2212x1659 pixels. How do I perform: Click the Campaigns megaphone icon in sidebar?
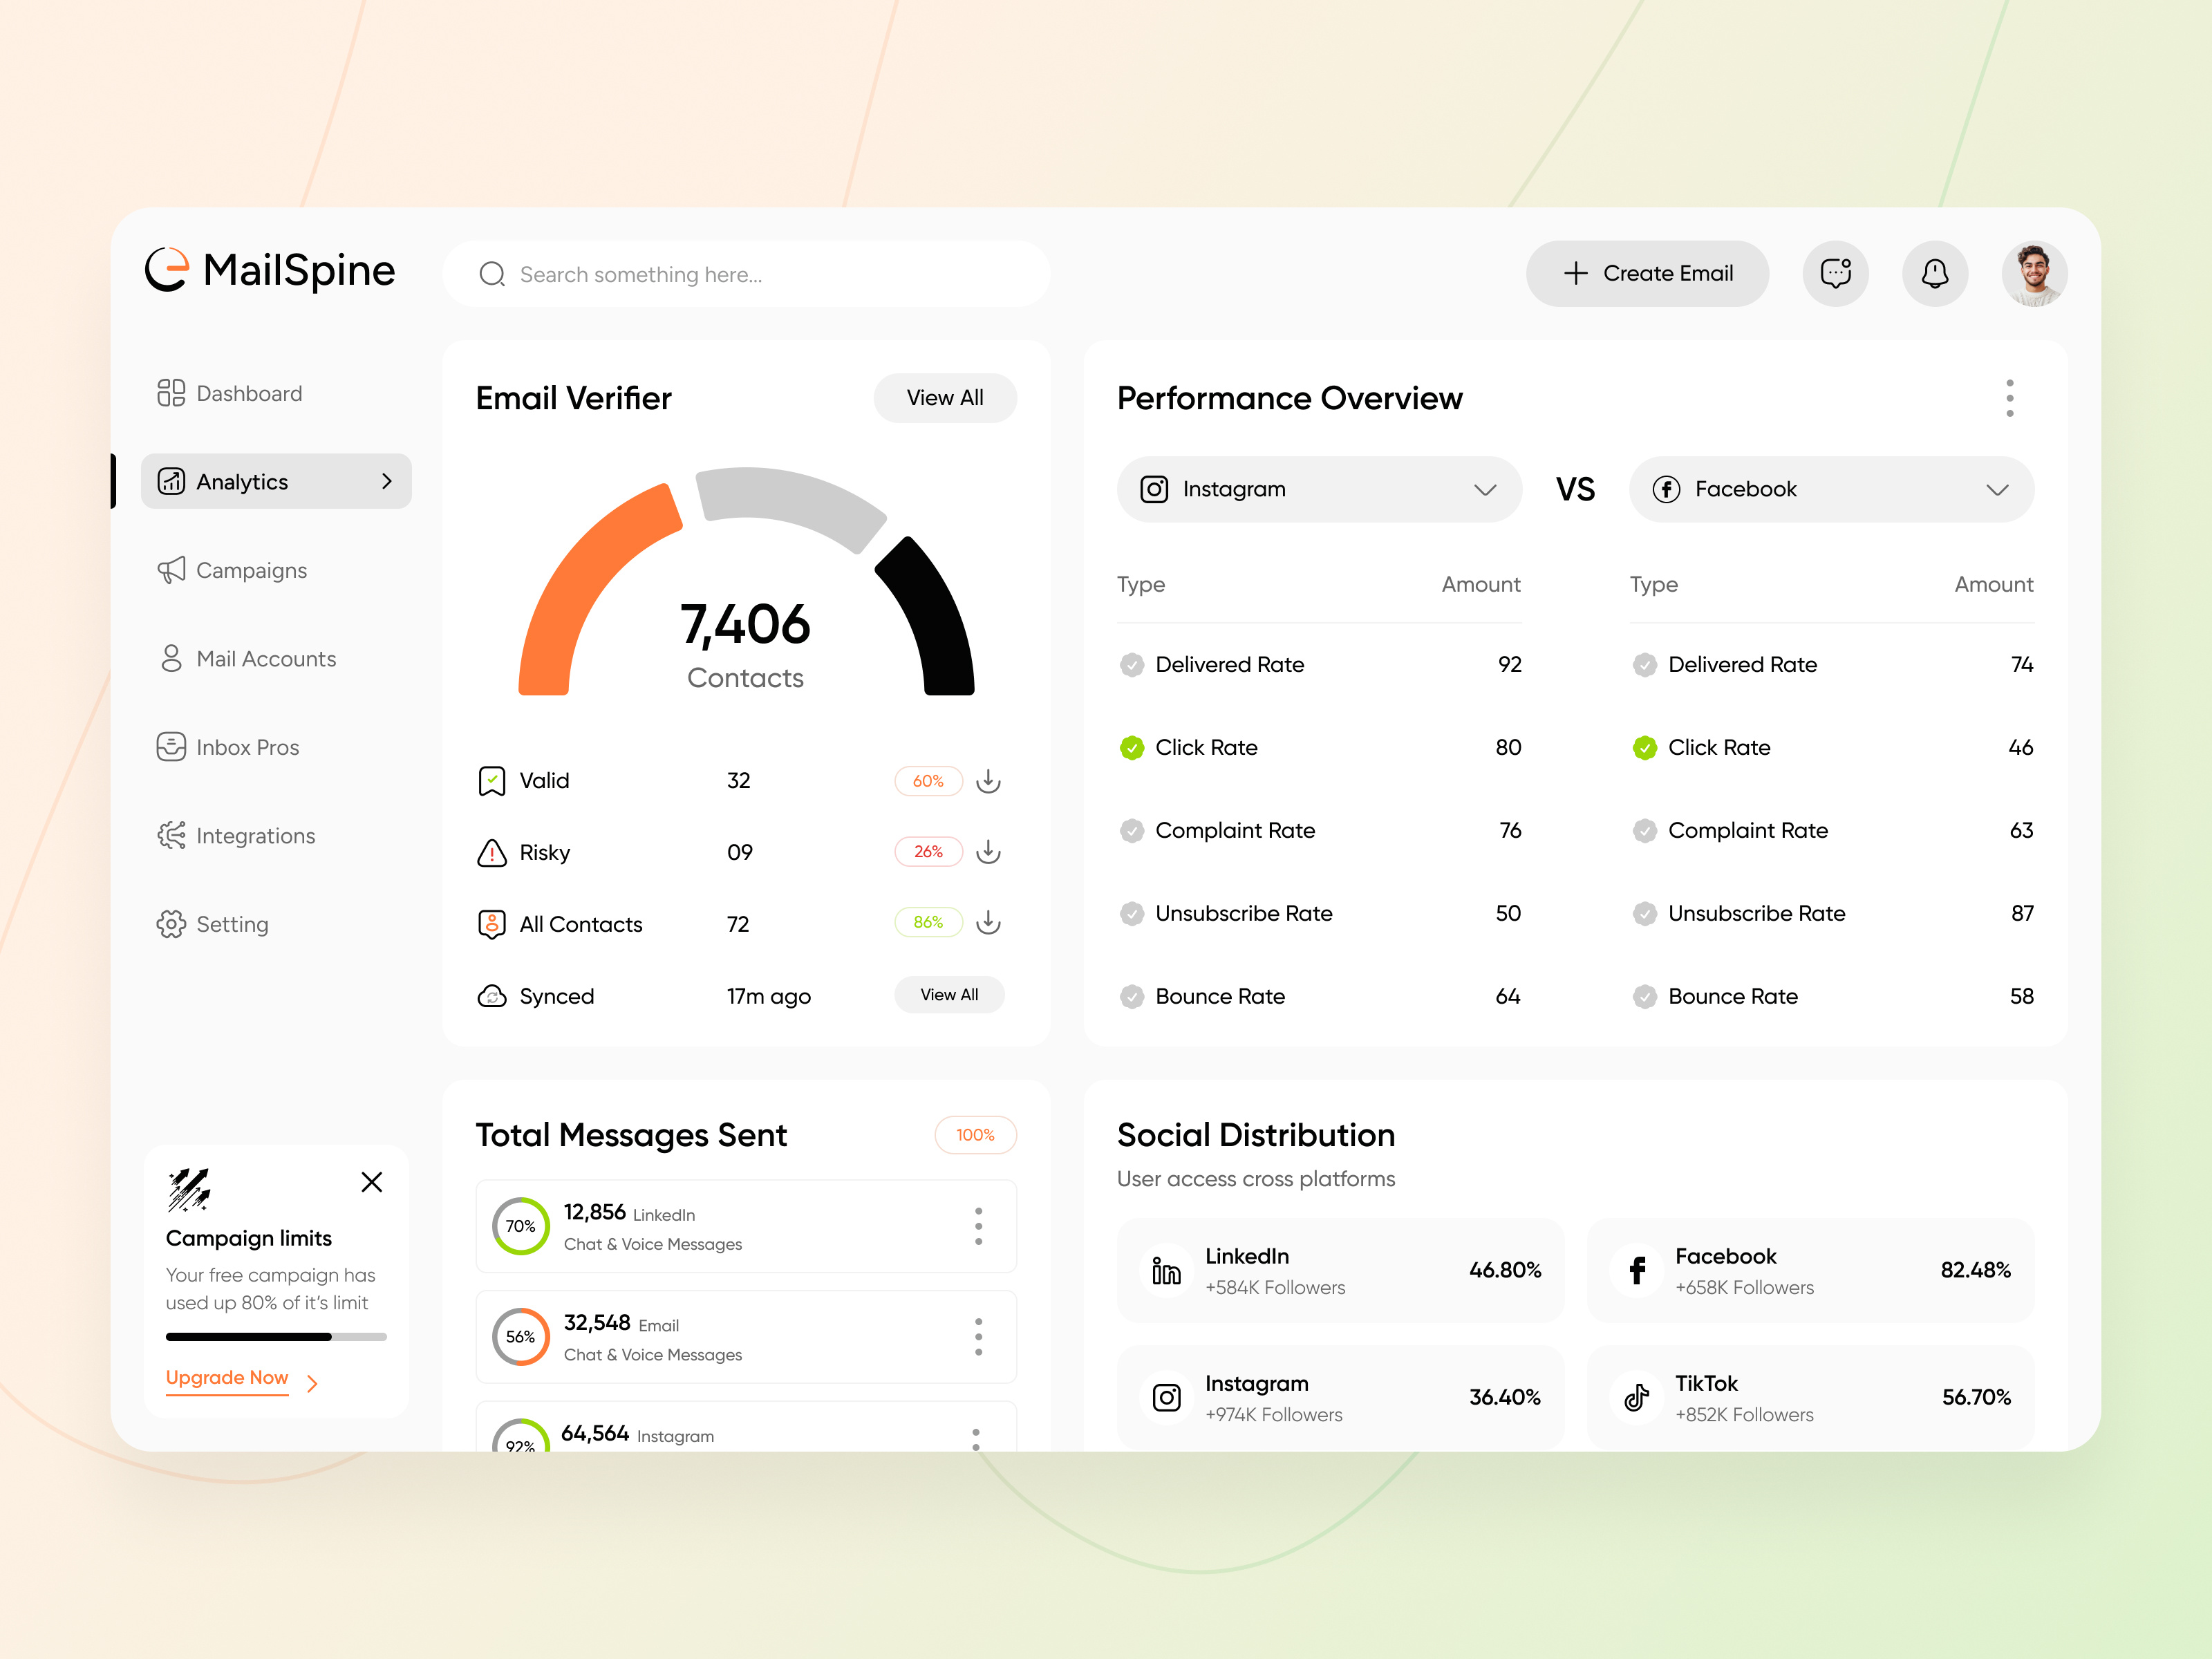172,570
